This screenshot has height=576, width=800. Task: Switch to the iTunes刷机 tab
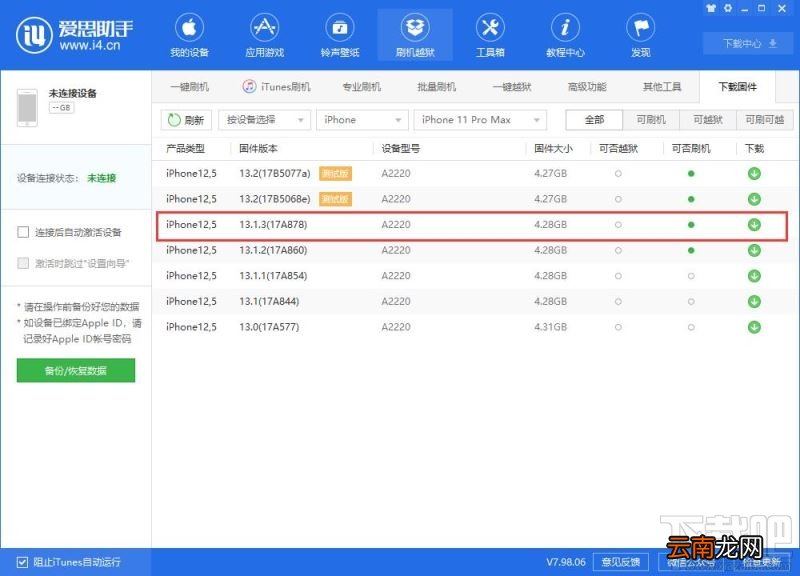[x=276, y=87]
